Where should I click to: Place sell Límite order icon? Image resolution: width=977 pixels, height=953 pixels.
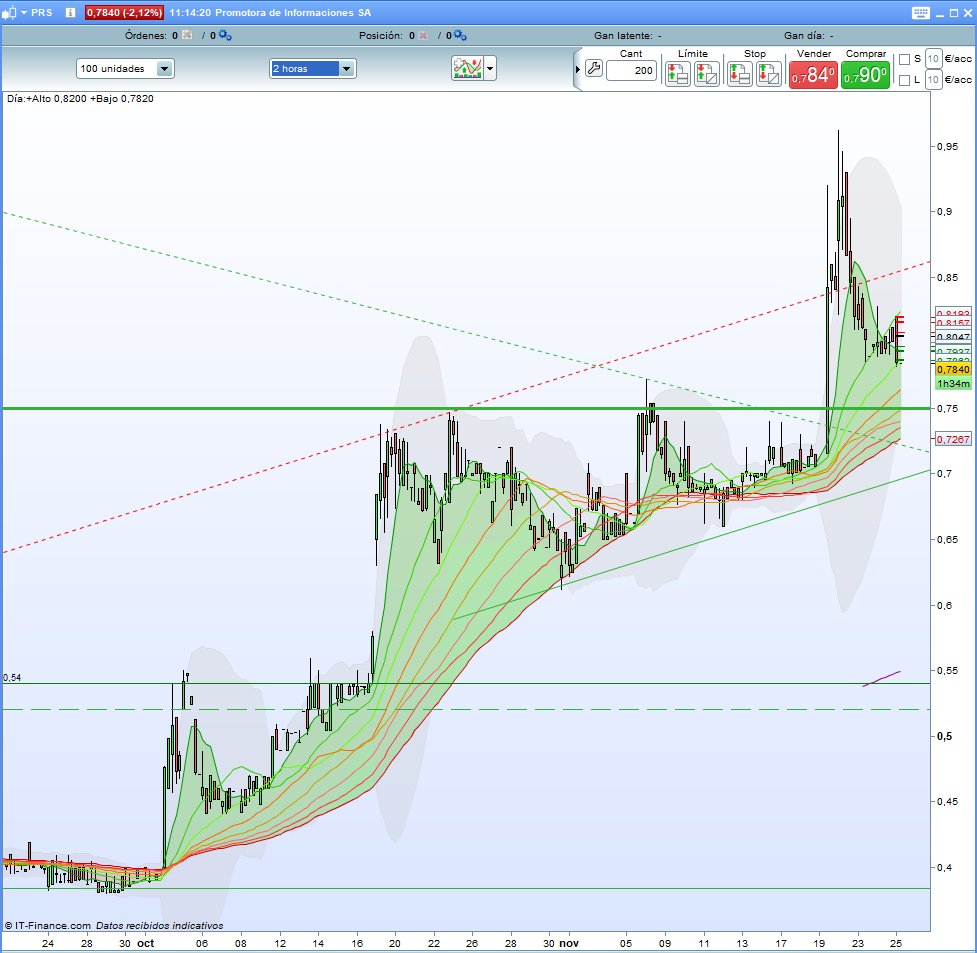point(707,74)
